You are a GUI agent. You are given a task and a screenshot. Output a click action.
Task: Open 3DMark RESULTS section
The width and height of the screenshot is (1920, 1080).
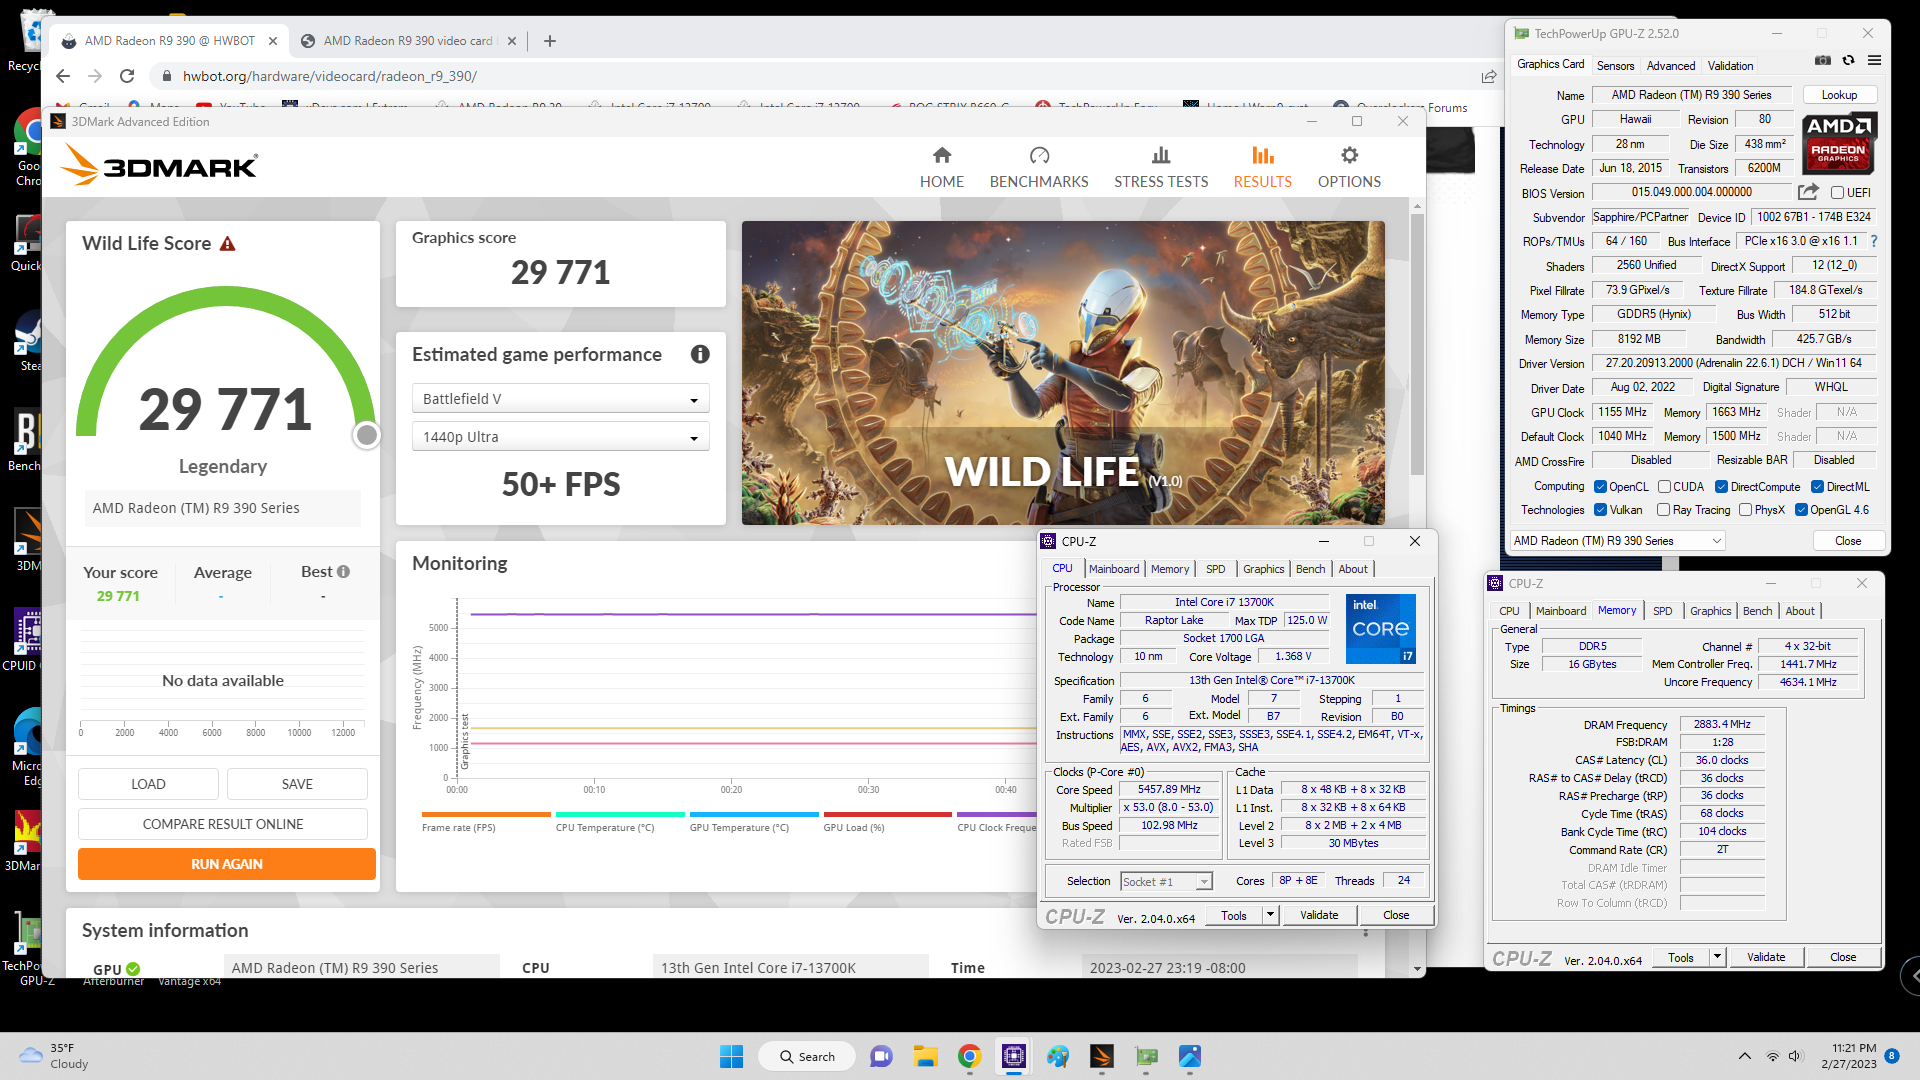coord(1262,167)
